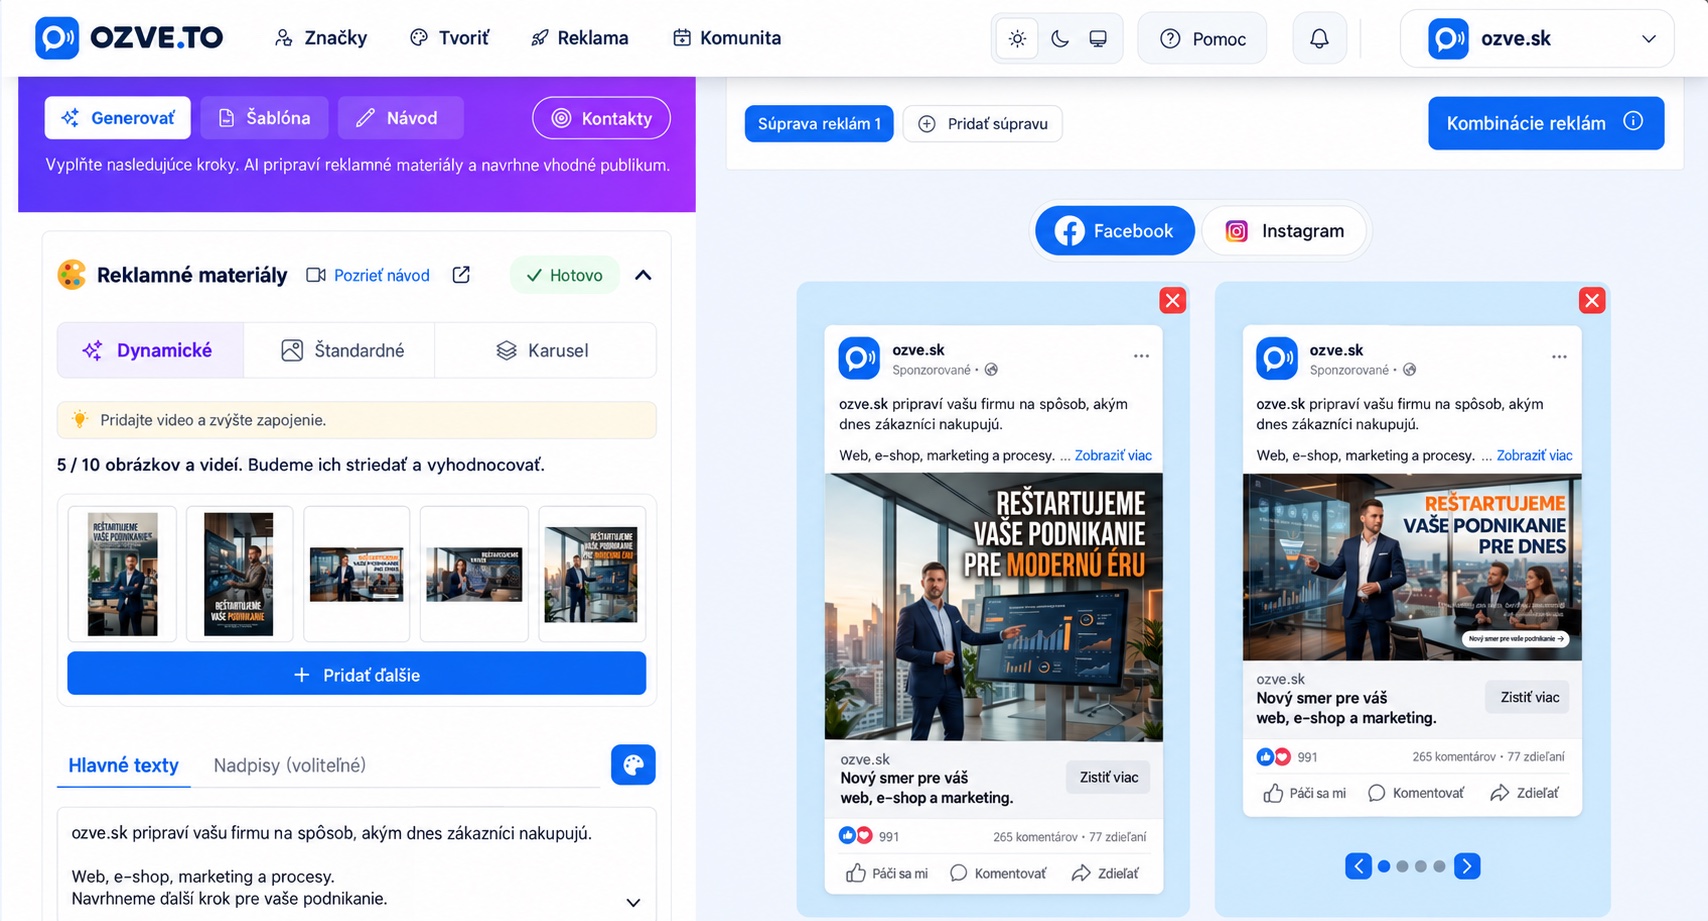Open the ozve.sk account dropdown

[x=1537, y=39]
